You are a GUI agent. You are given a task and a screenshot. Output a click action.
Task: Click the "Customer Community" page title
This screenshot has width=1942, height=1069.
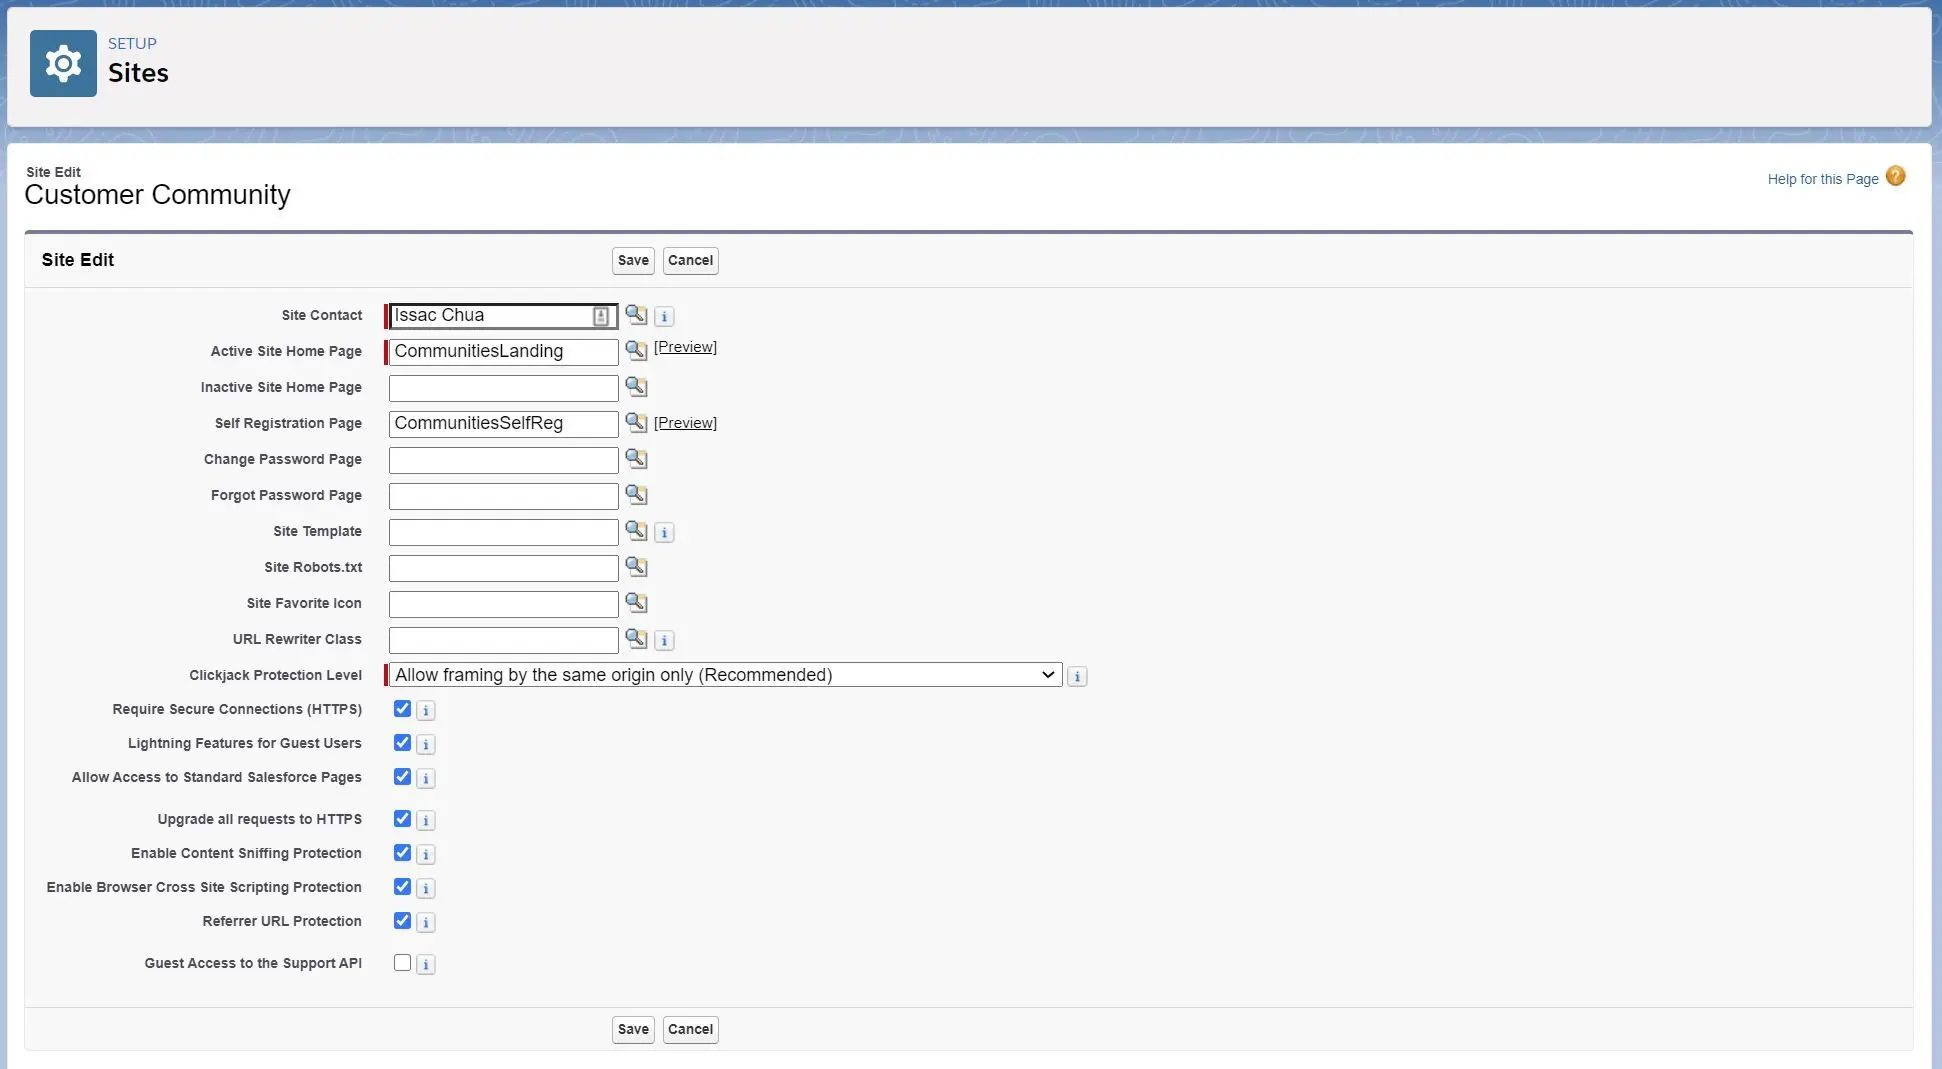157,194
